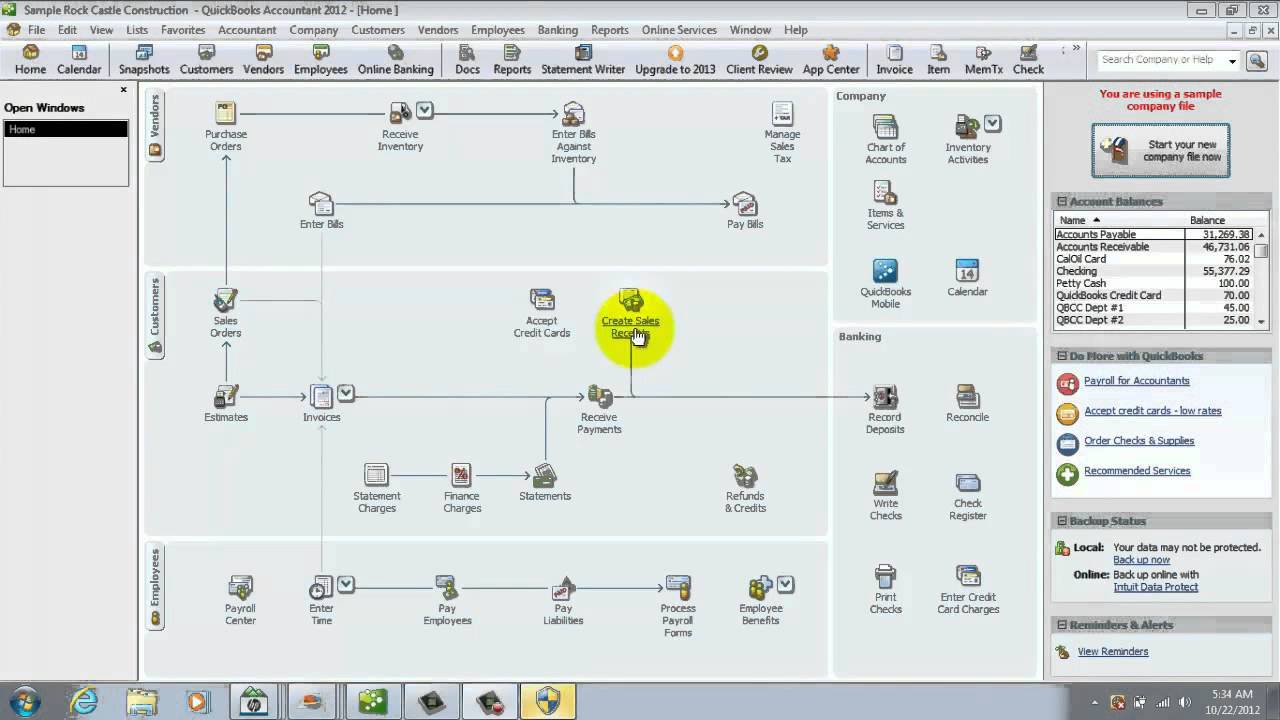Open the Payroll Center icon
Viewport: 1280px width, 720px height.
tap(240, 587)
